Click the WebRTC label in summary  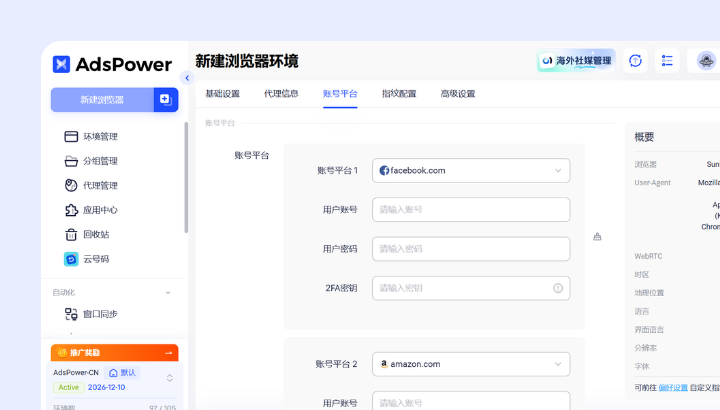(x=648, y=256)
